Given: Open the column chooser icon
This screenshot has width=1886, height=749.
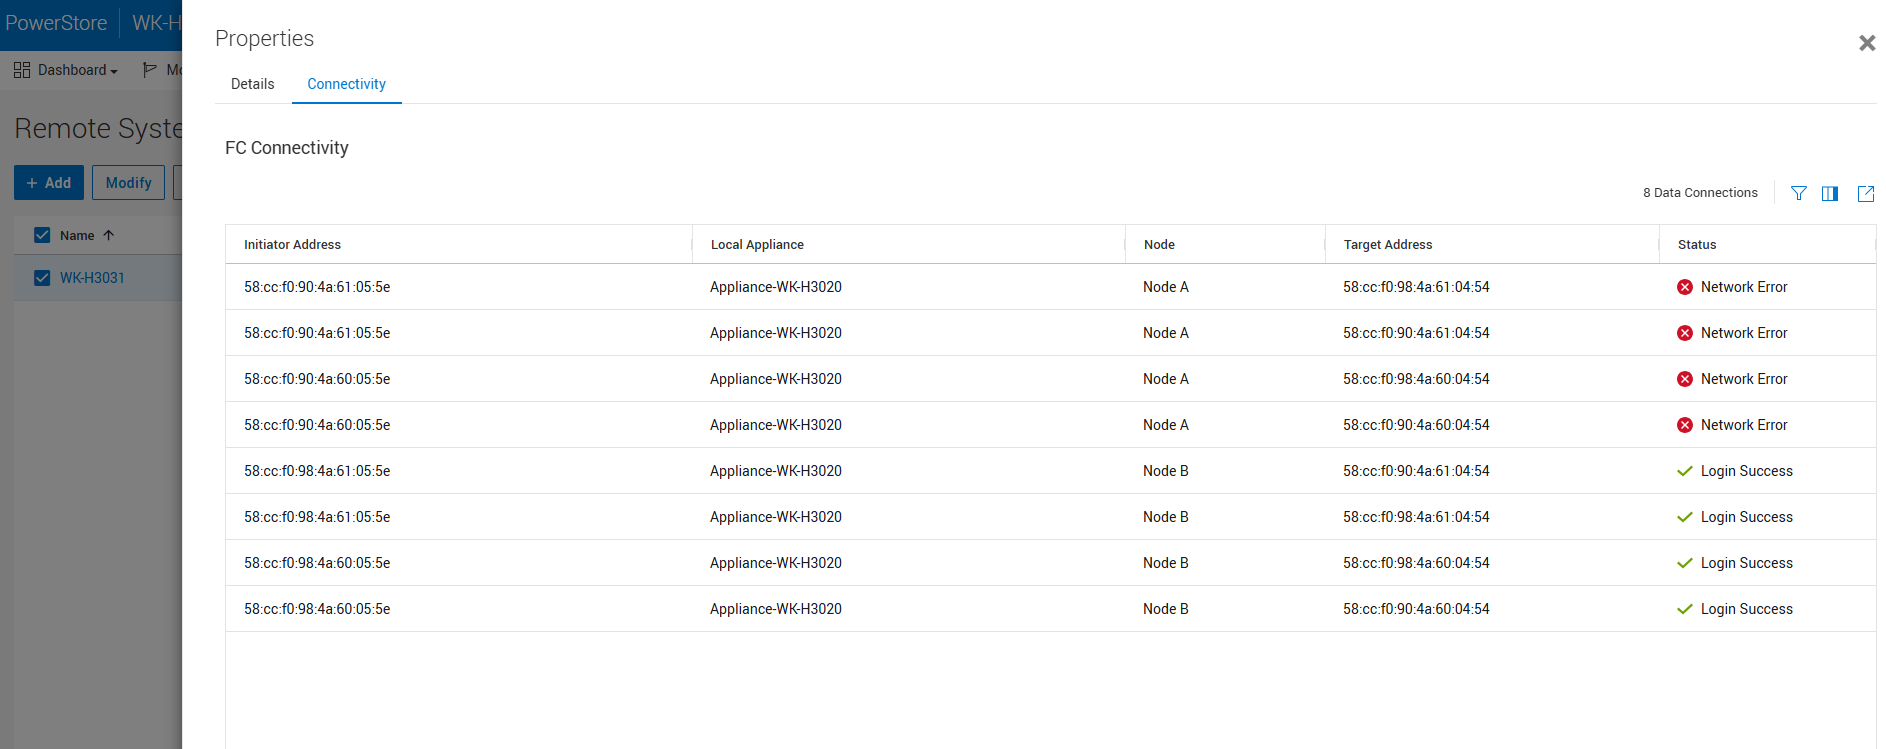Looking at the screenshot, I should 1829,193.
